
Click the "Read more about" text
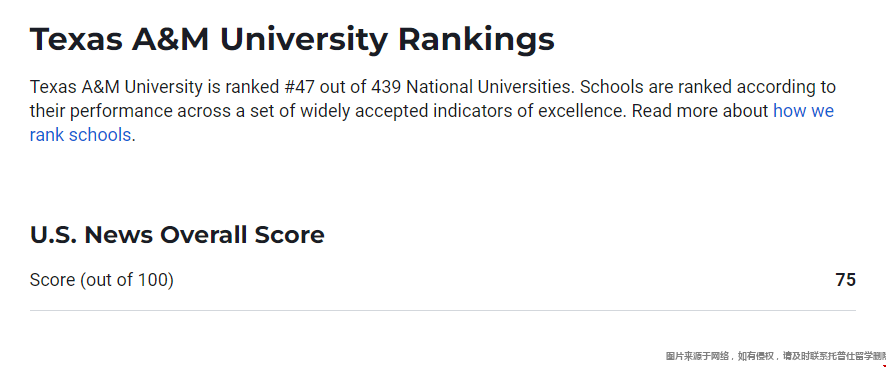(x=700, y=111)
